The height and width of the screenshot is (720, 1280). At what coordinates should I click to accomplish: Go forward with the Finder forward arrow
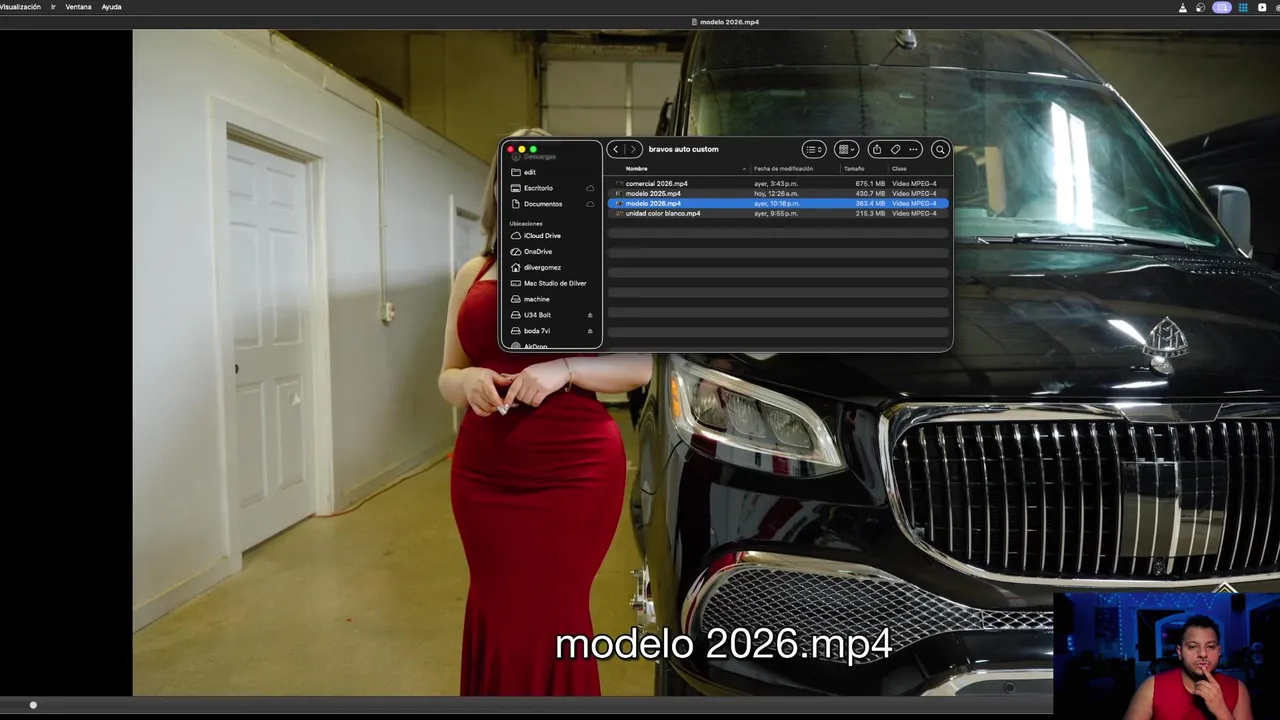[x=633, y=149]
